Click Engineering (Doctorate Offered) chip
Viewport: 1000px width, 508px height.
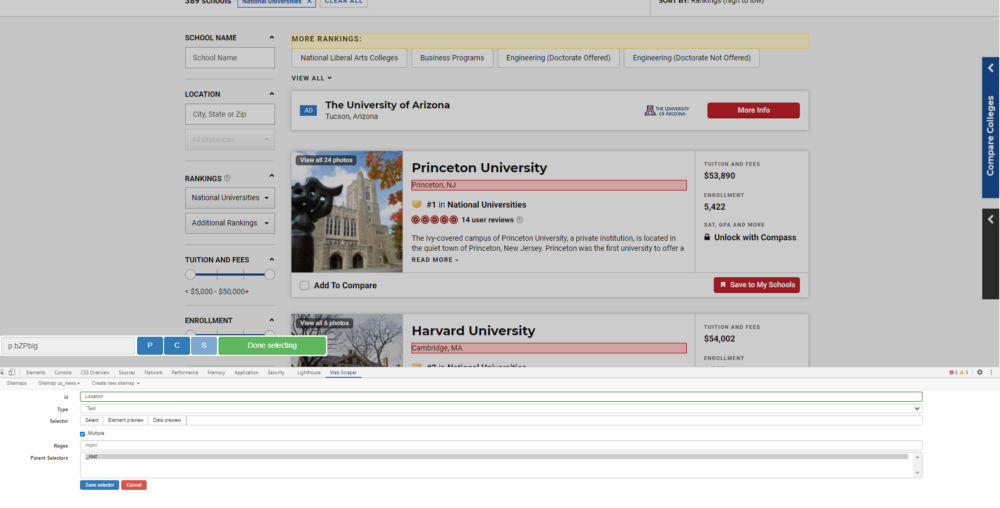click(558, 57)
